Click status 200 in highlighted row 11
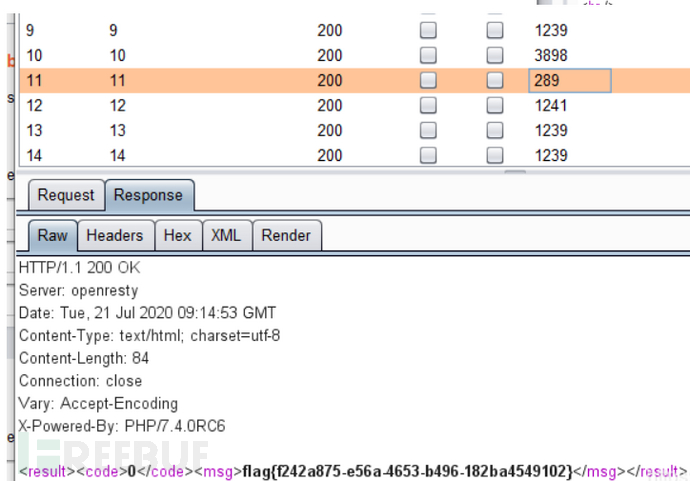 [330, 81]
